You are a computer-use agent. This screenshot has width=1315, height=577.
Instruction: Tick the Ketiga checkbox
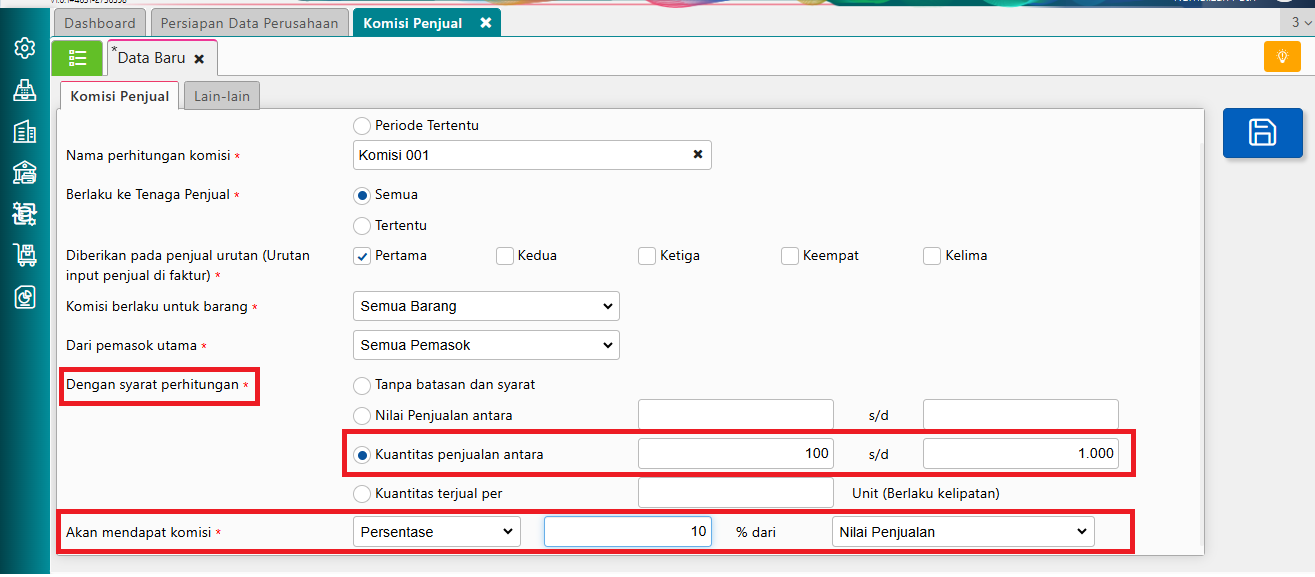(647, 256)
